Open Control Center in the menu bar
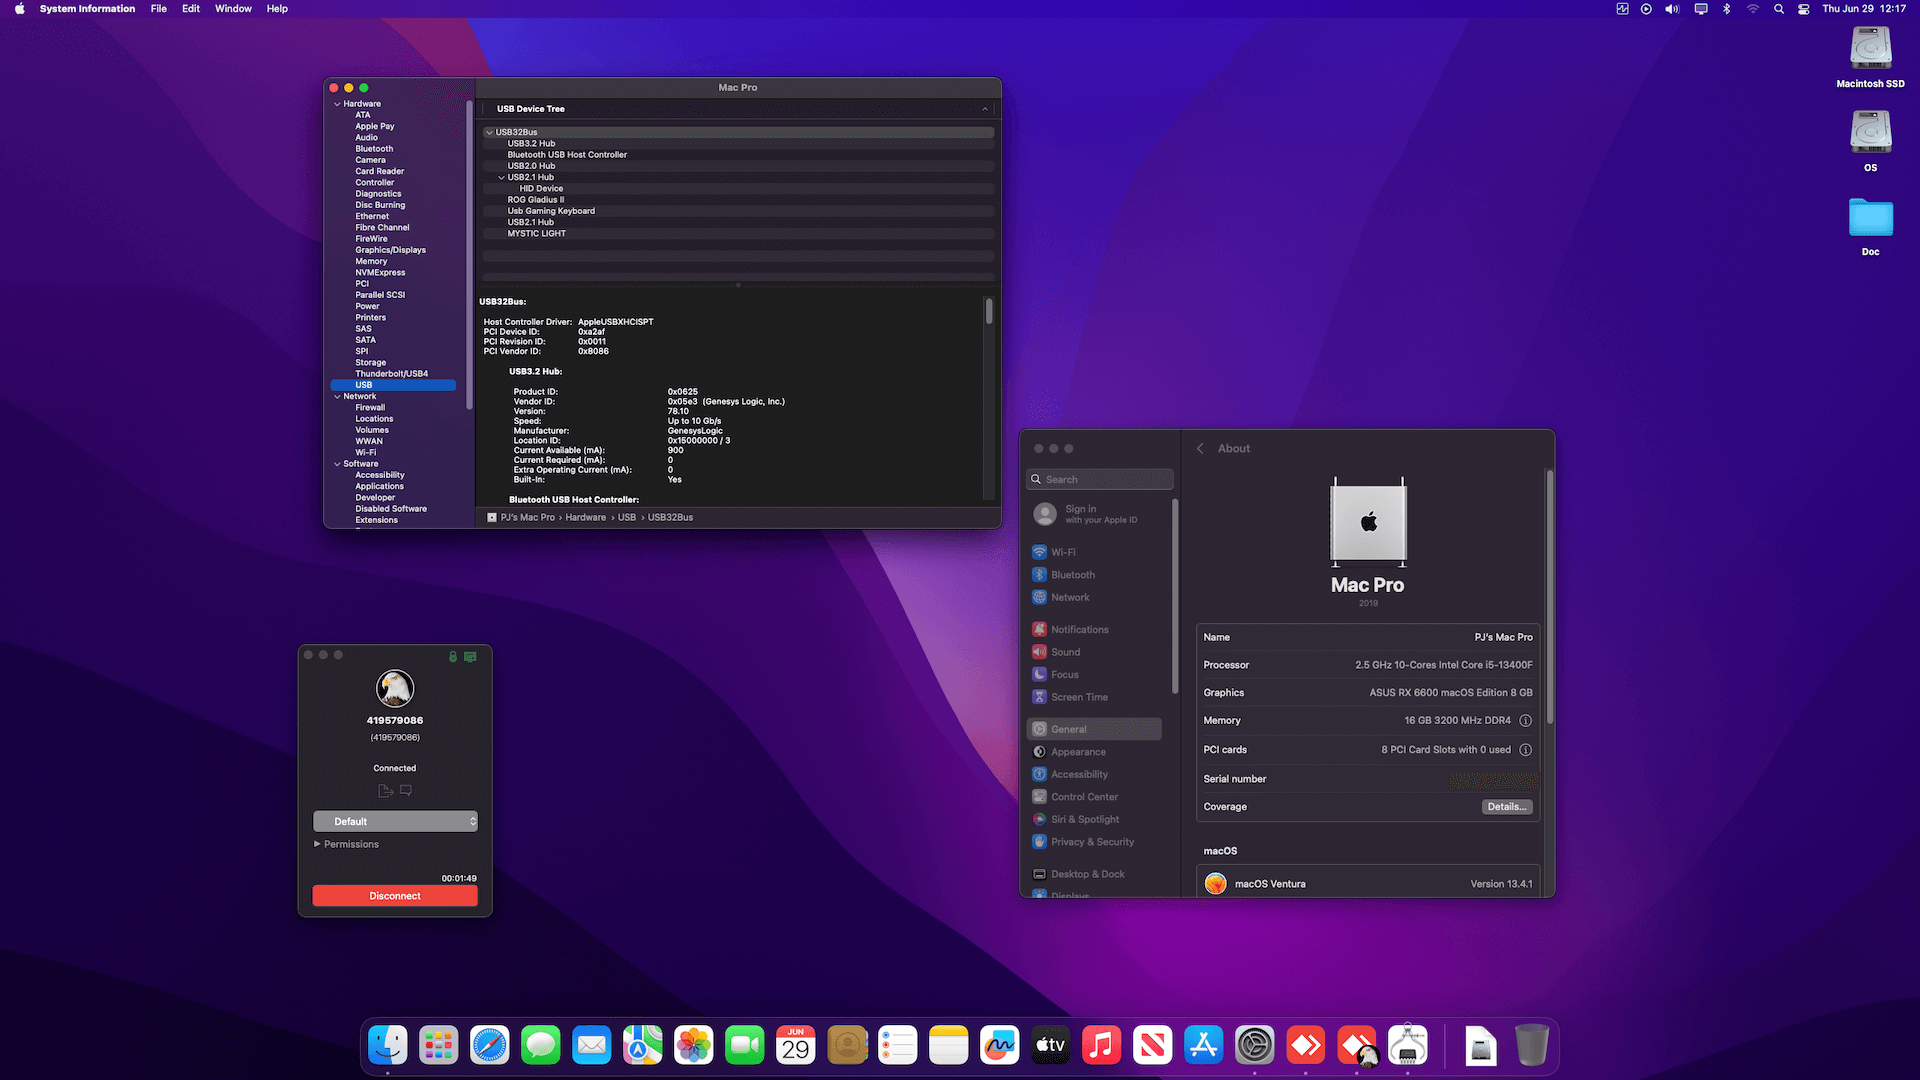 tap(1803, 9)
